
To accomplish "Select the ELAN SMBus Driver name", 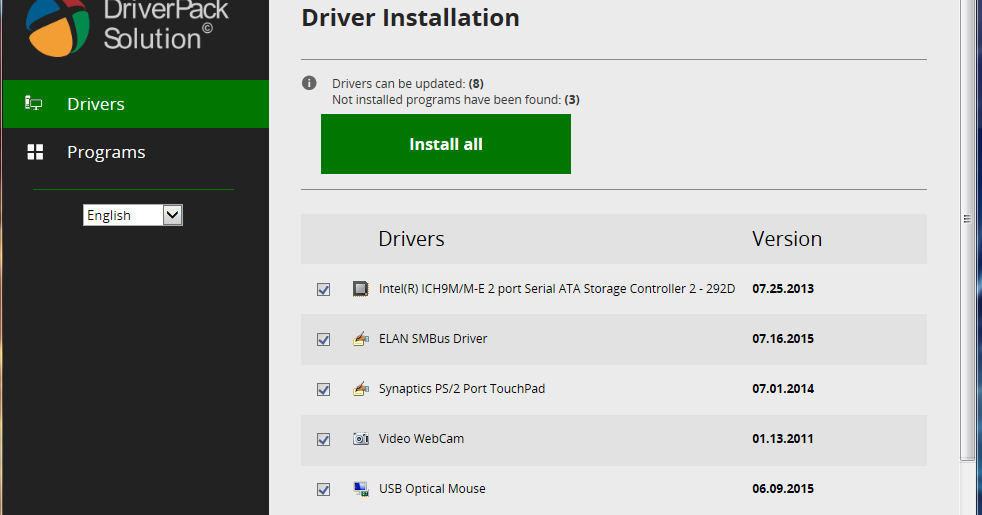I will coord(433,339).
